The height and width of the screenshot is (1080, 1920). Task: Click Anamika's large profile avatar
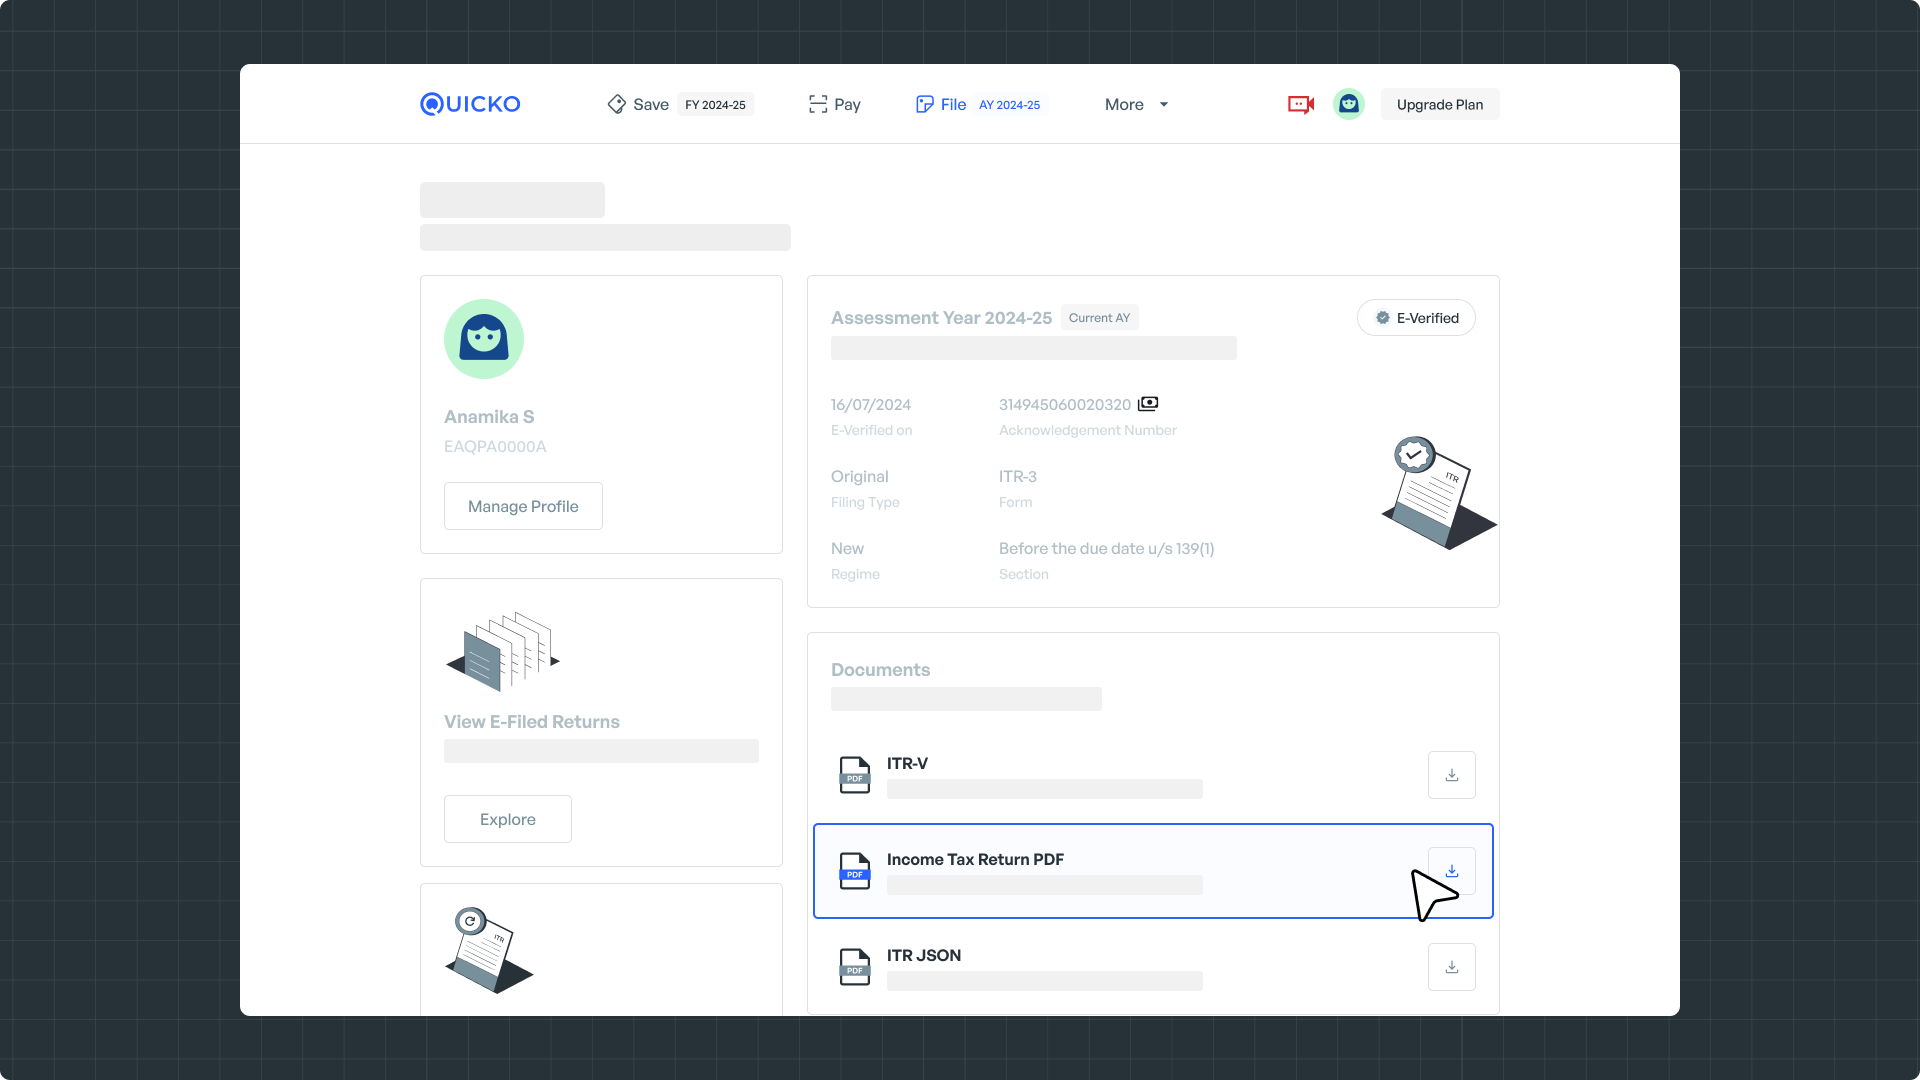point(484,339)
